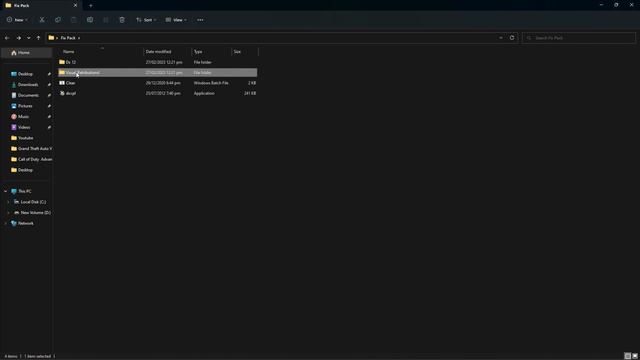Viewport: 640px width, 360px height.
Task: Select Home in the navigation pane
Action: pyautogui.click(x=27, y=53)
